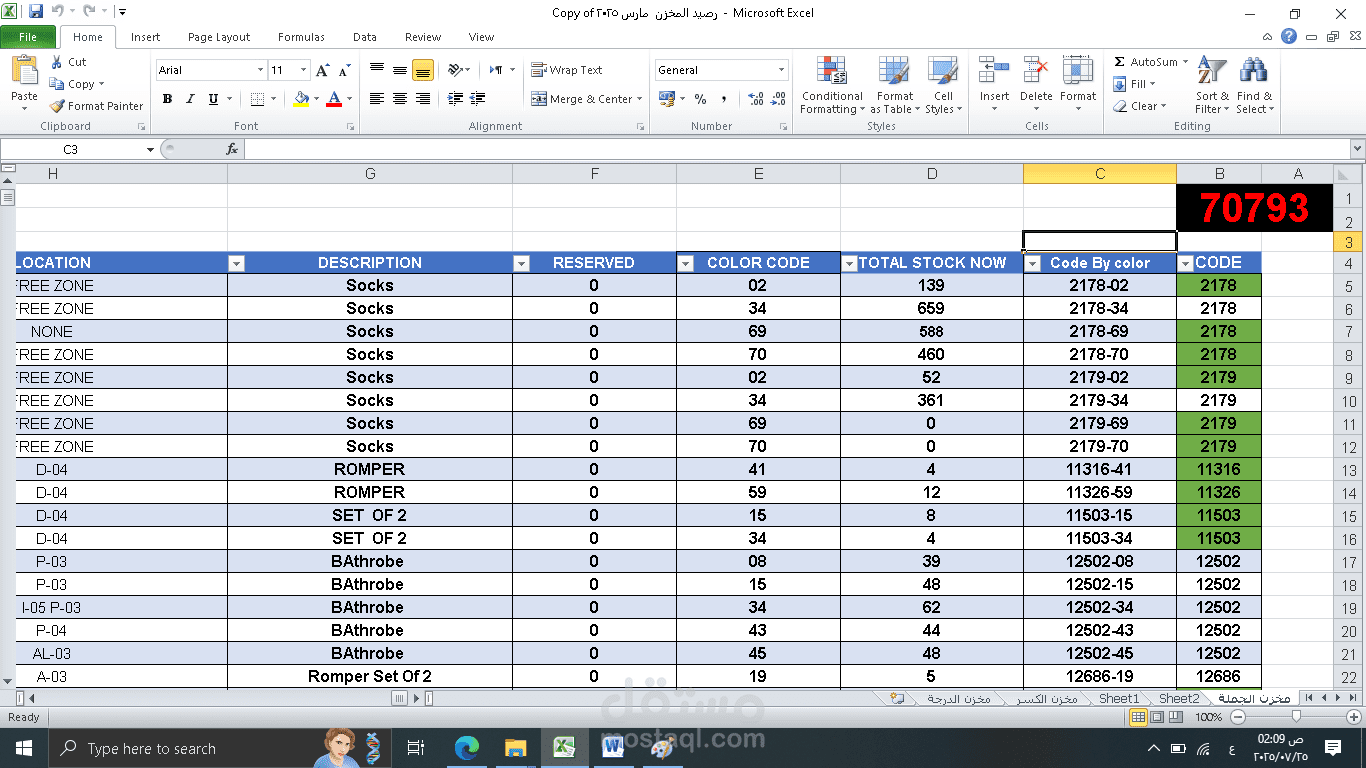Click the Orientation text rotation icon
The image size is (1366, 768).
(x=455, y=70)
